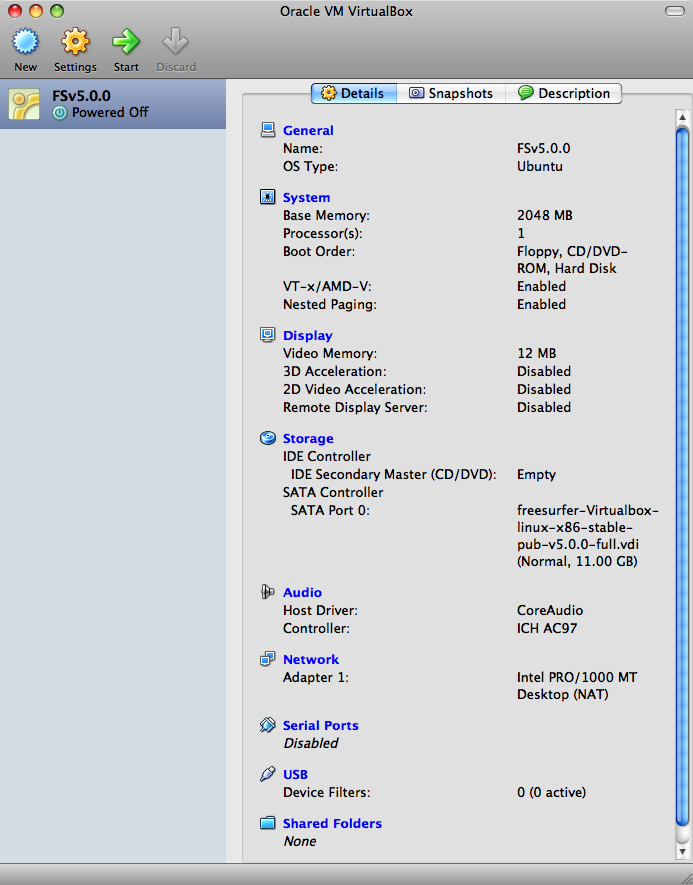Screen dimensions: 693x885
Task: Click the USB section plug icon
Action: coord(268,774)
